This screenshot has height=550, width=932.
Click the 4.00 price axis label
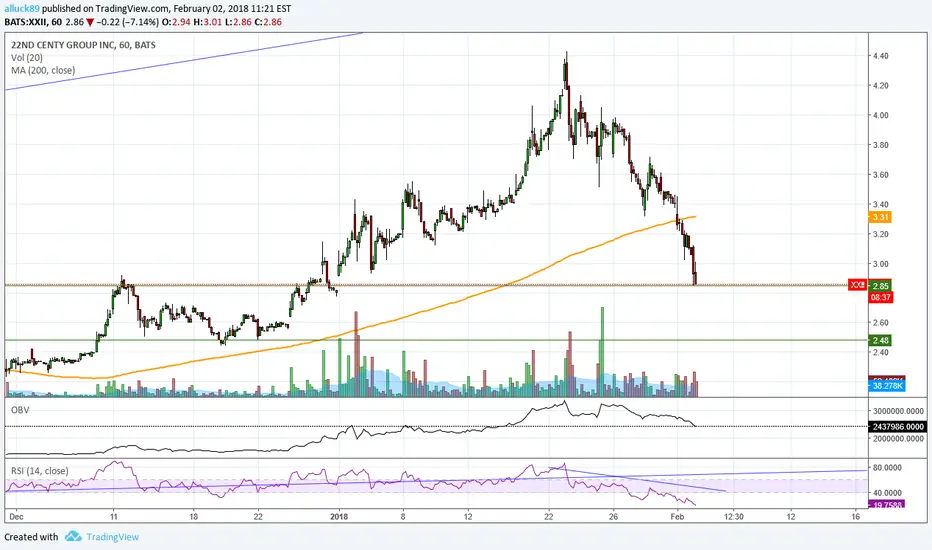tap(880, 115)
